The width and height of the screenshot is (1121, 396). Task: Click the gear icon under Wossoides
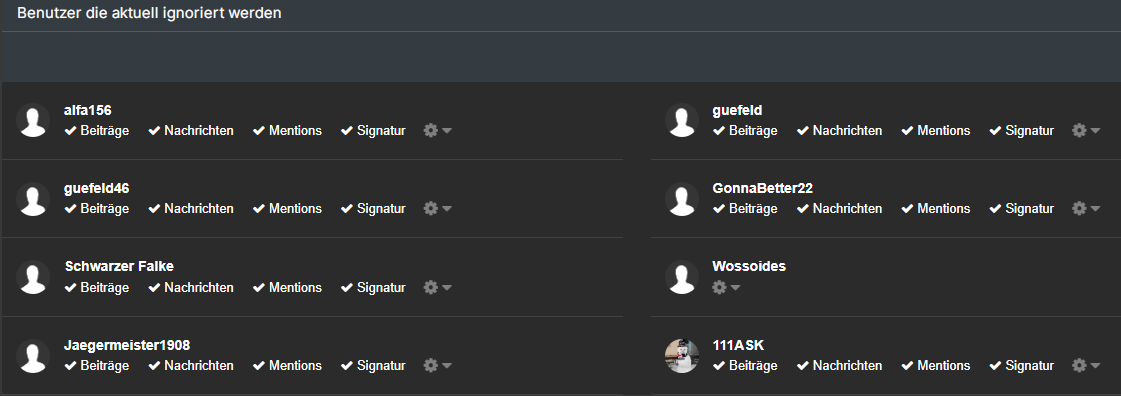[x=719, y=287]
